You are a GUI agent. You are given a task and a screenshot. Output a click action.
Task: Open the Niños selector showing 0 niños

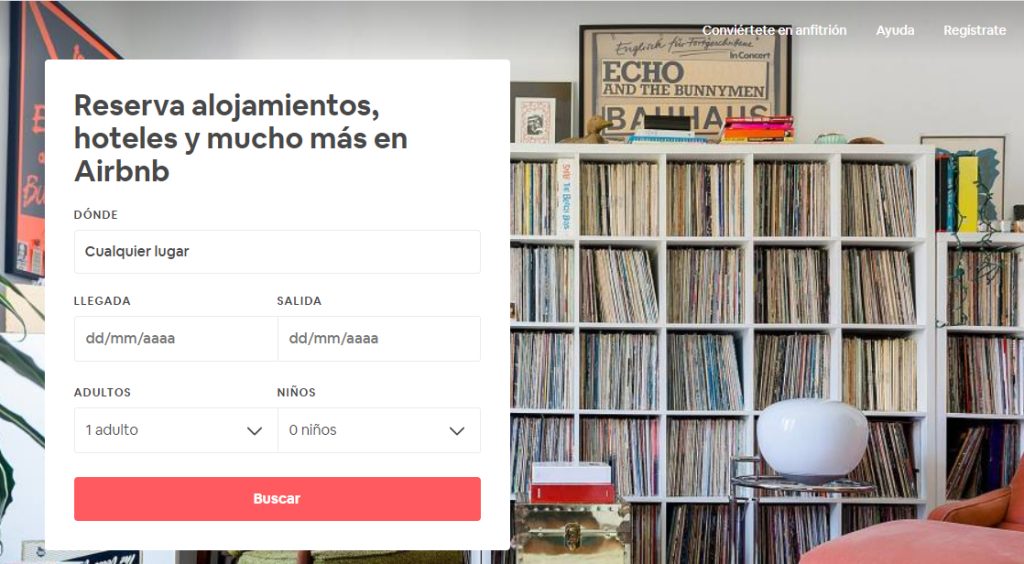(x=379, y=430)
